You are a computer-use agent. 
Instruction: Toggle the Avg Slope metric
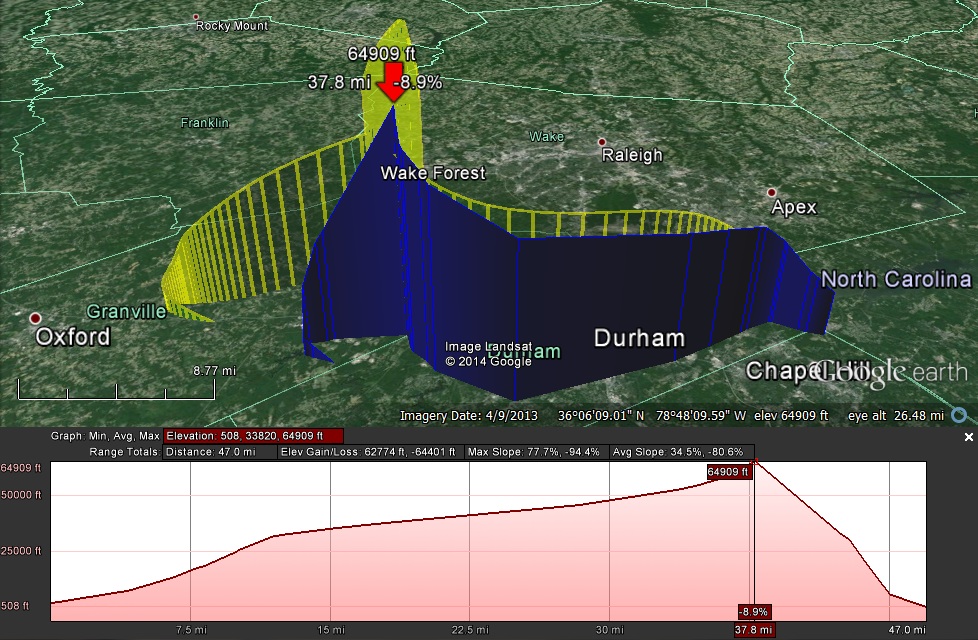(x=682, y=452)
